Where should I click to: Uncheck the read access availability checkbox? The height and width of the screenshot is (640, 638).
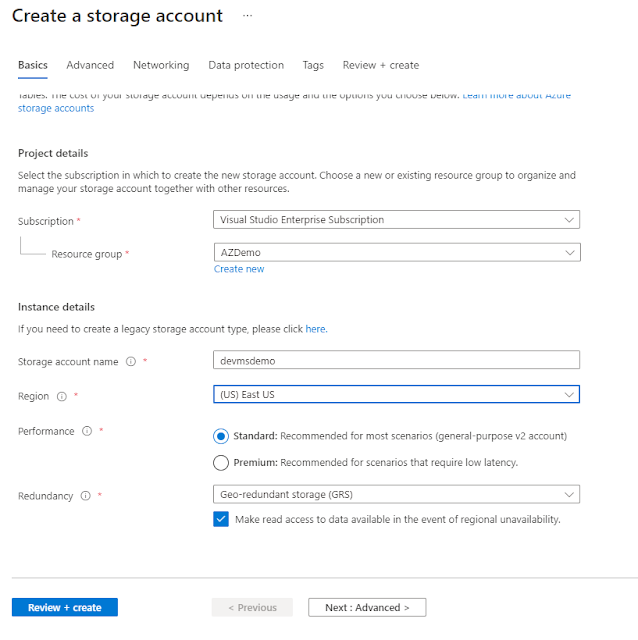[x=221, y=519]
